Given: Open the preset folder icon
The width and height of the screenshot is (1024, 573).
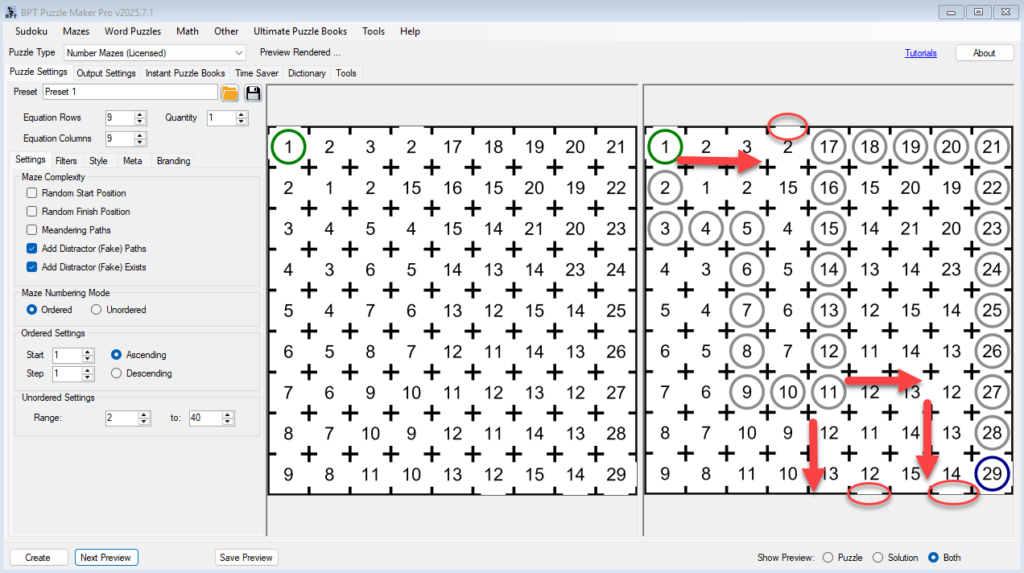Looking at the screenshot, I should point(230,93).
